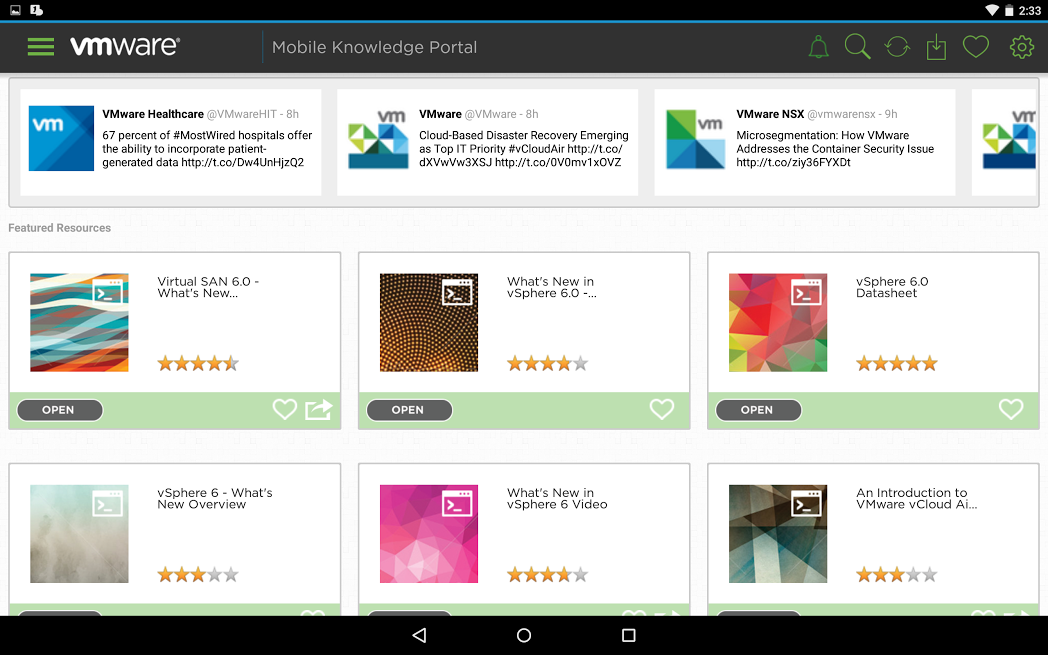The height and width of the screenshot is (655, 1048).
Task: Select 'Virtual SAN 6.0 - What's New...' title
Action: 208,287
